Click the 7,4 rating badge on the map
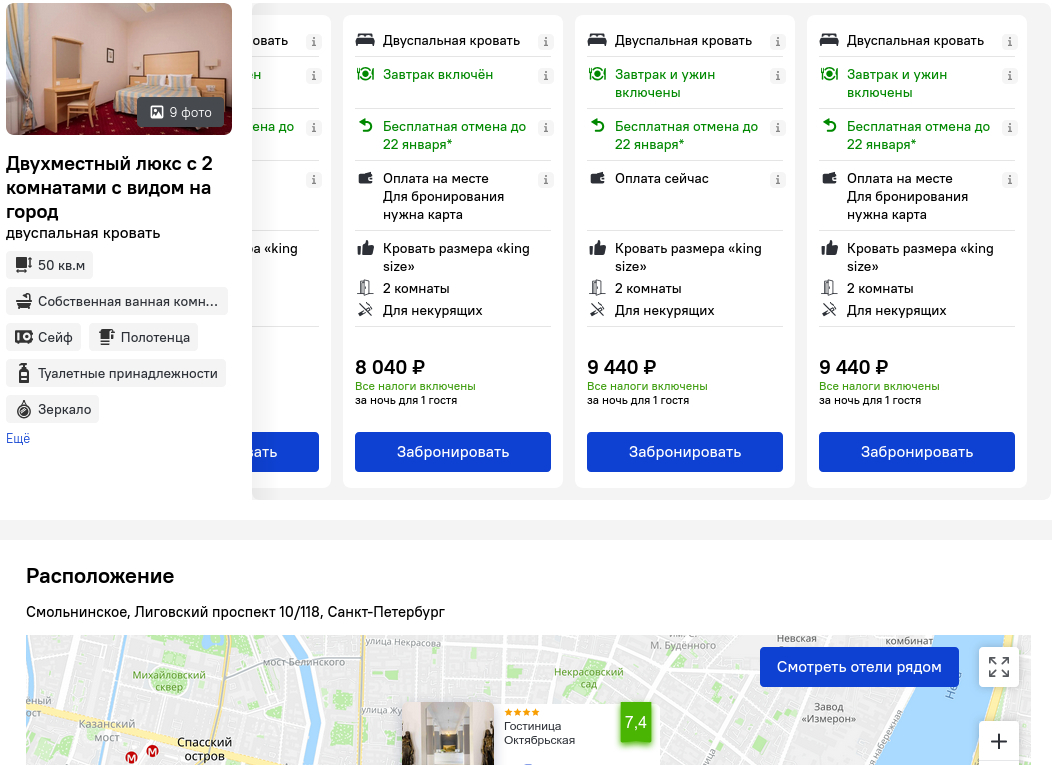Image resolution: width=1052 pixels, height=765 pixels. pos(635,723)
